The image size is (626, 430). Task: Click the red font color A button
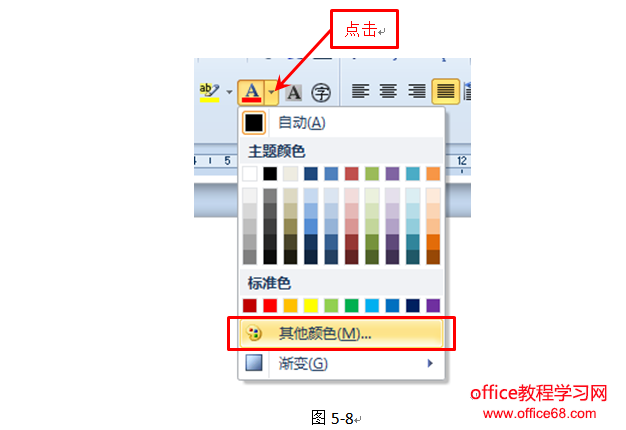tap(252, 92)
